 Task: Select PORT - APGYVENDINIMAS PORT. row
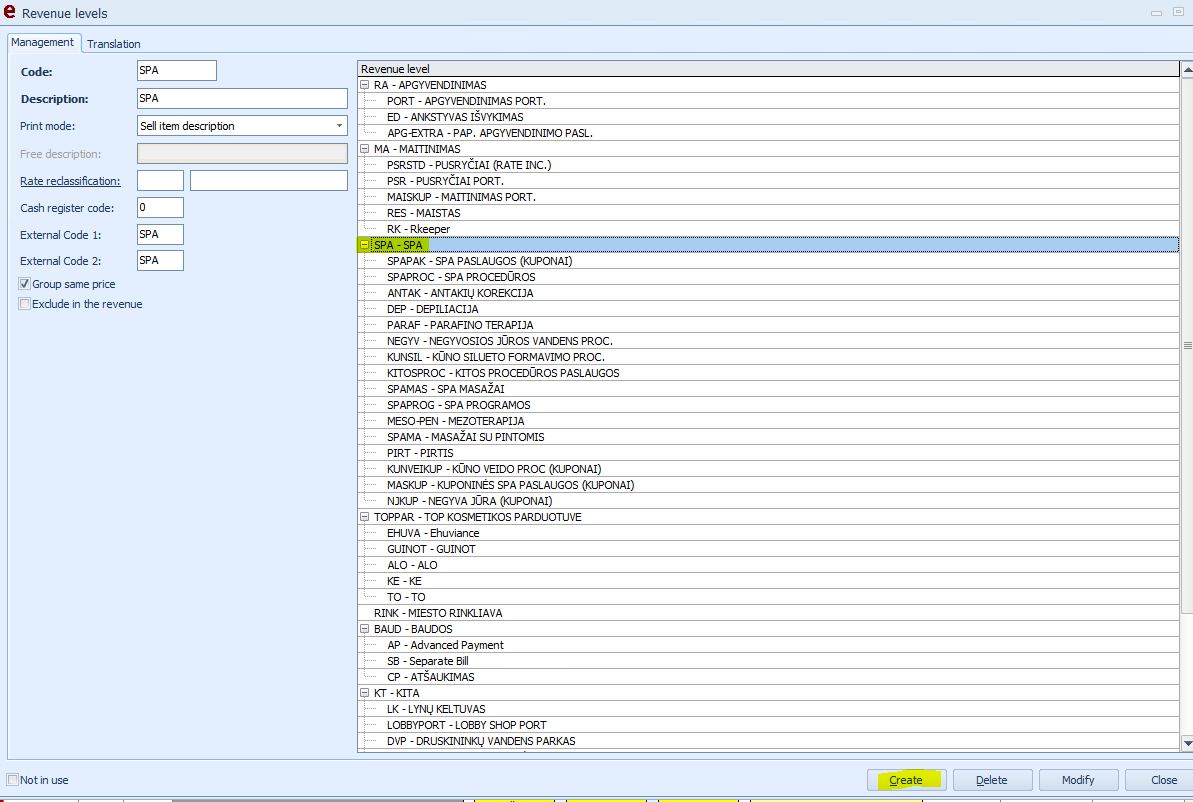tap(768, 101)
